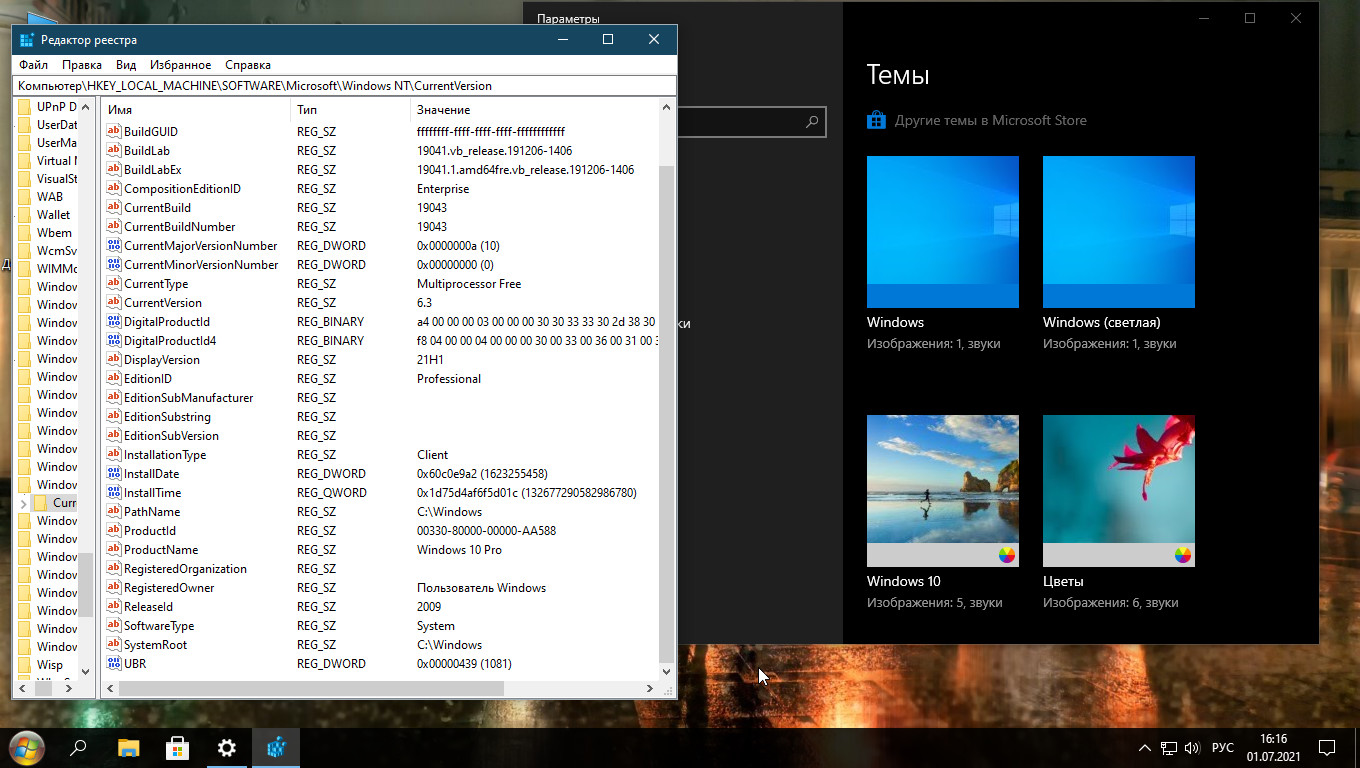
Task: Open Settings gear on the taskbar
Action: (x=227, y=748)
